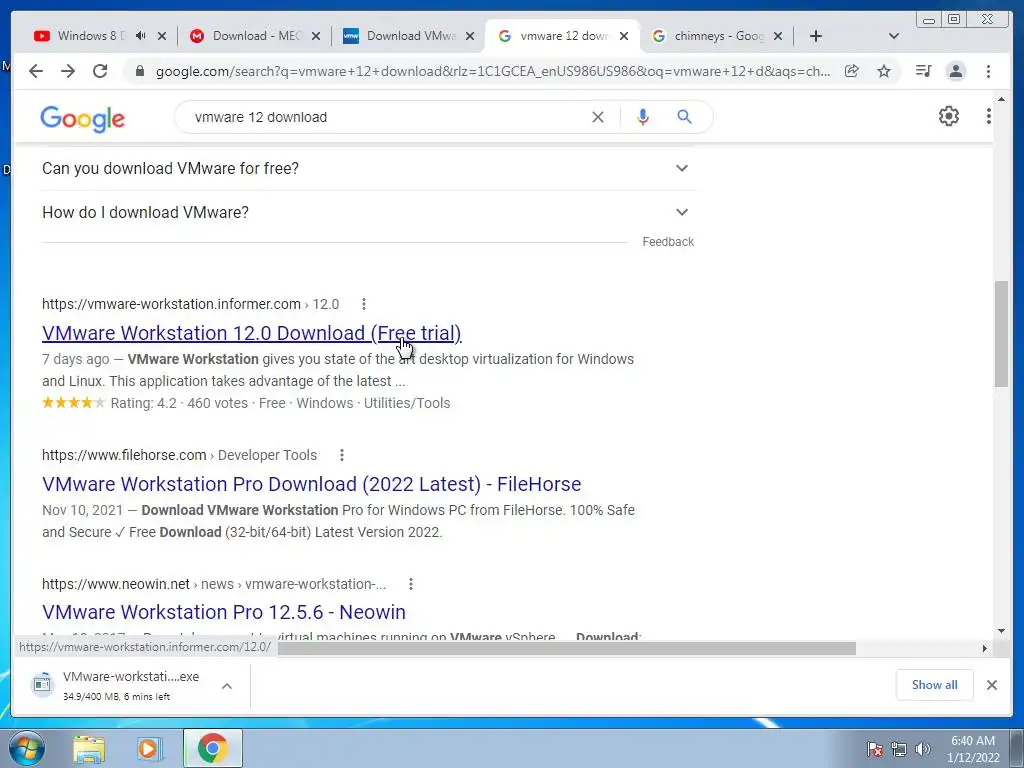Switch to chimneys Google tab
This screenshot has width=1024, height=768.
pos(718,36)
